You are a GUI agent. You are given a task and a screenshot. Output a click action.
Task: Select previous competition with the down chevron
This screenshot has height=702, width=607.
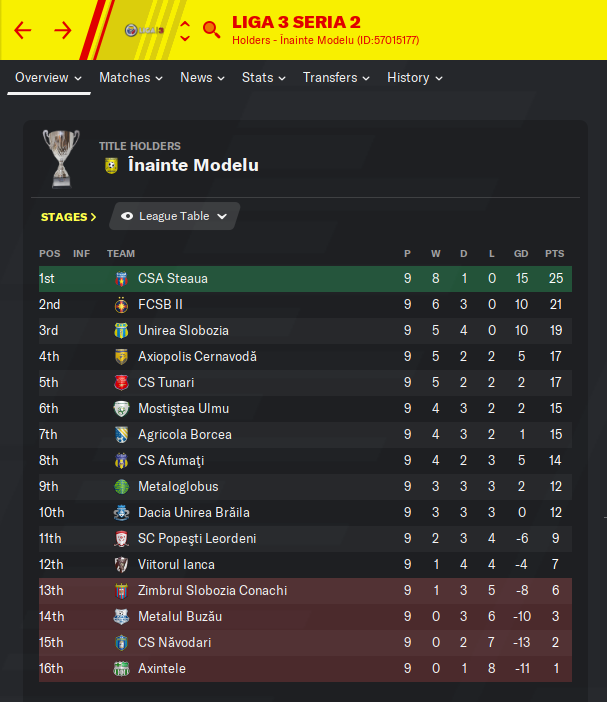pyautogui.click(x=185, y=38)
